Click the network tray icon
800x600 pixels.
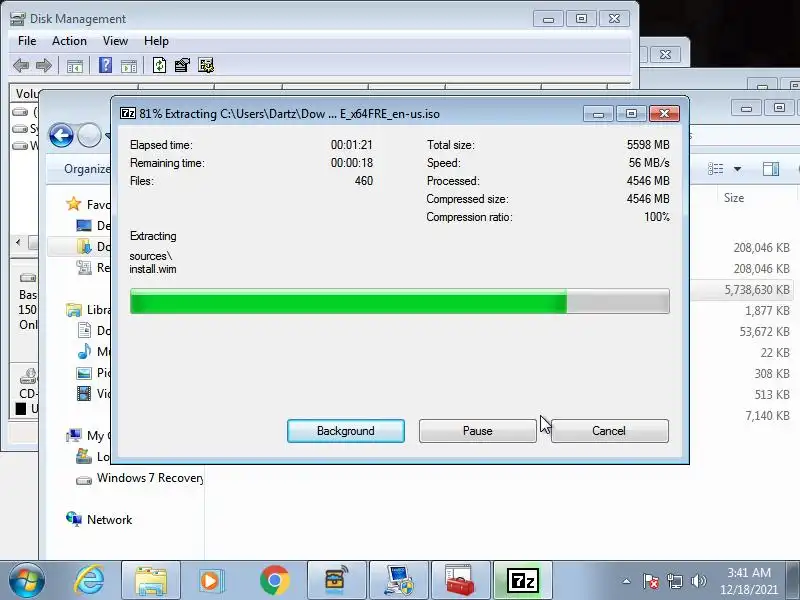coord(674,581)
